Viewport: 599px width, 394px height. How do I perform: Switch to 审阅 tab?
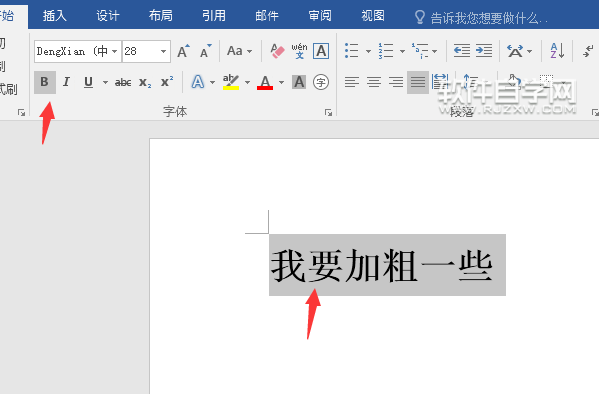point(320,16)
